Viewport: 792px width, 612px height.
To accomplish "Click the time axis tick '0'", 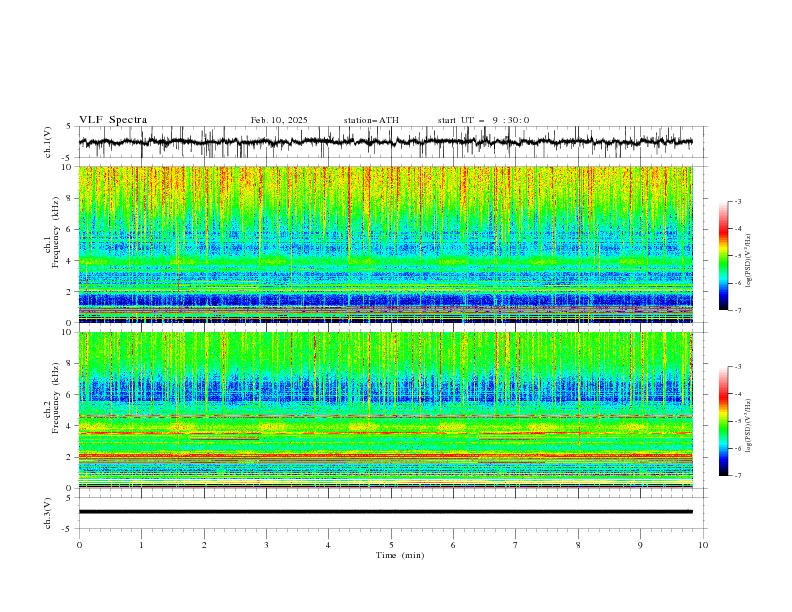I will pyautogui.click(x=79, y=545).
